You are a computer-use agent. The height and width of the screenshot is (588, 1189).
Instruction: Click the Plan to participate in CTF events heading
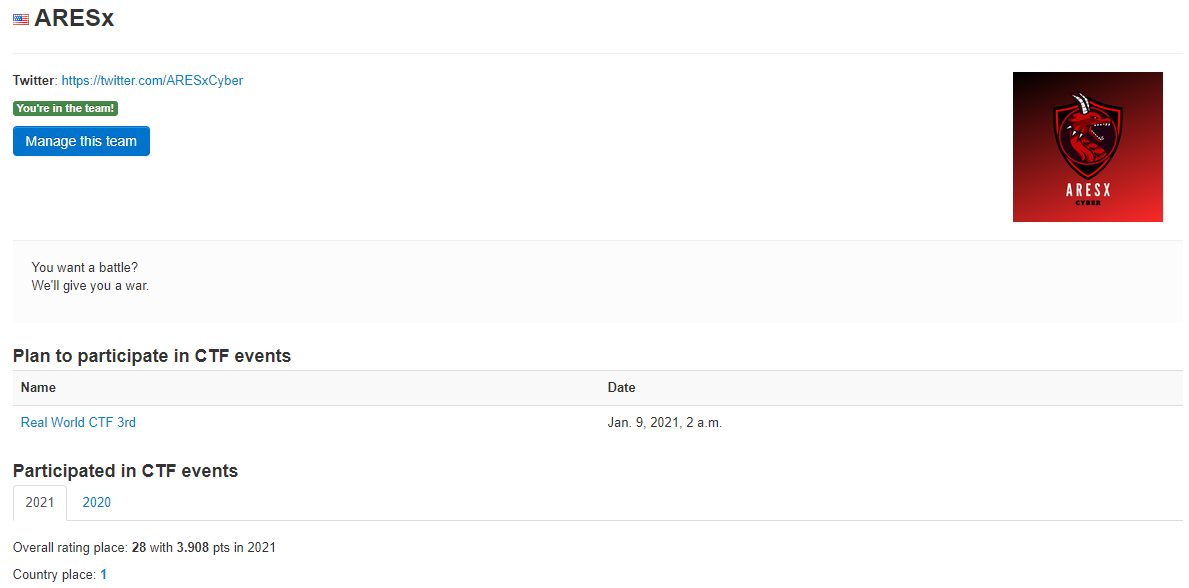(x=152, y=356)
